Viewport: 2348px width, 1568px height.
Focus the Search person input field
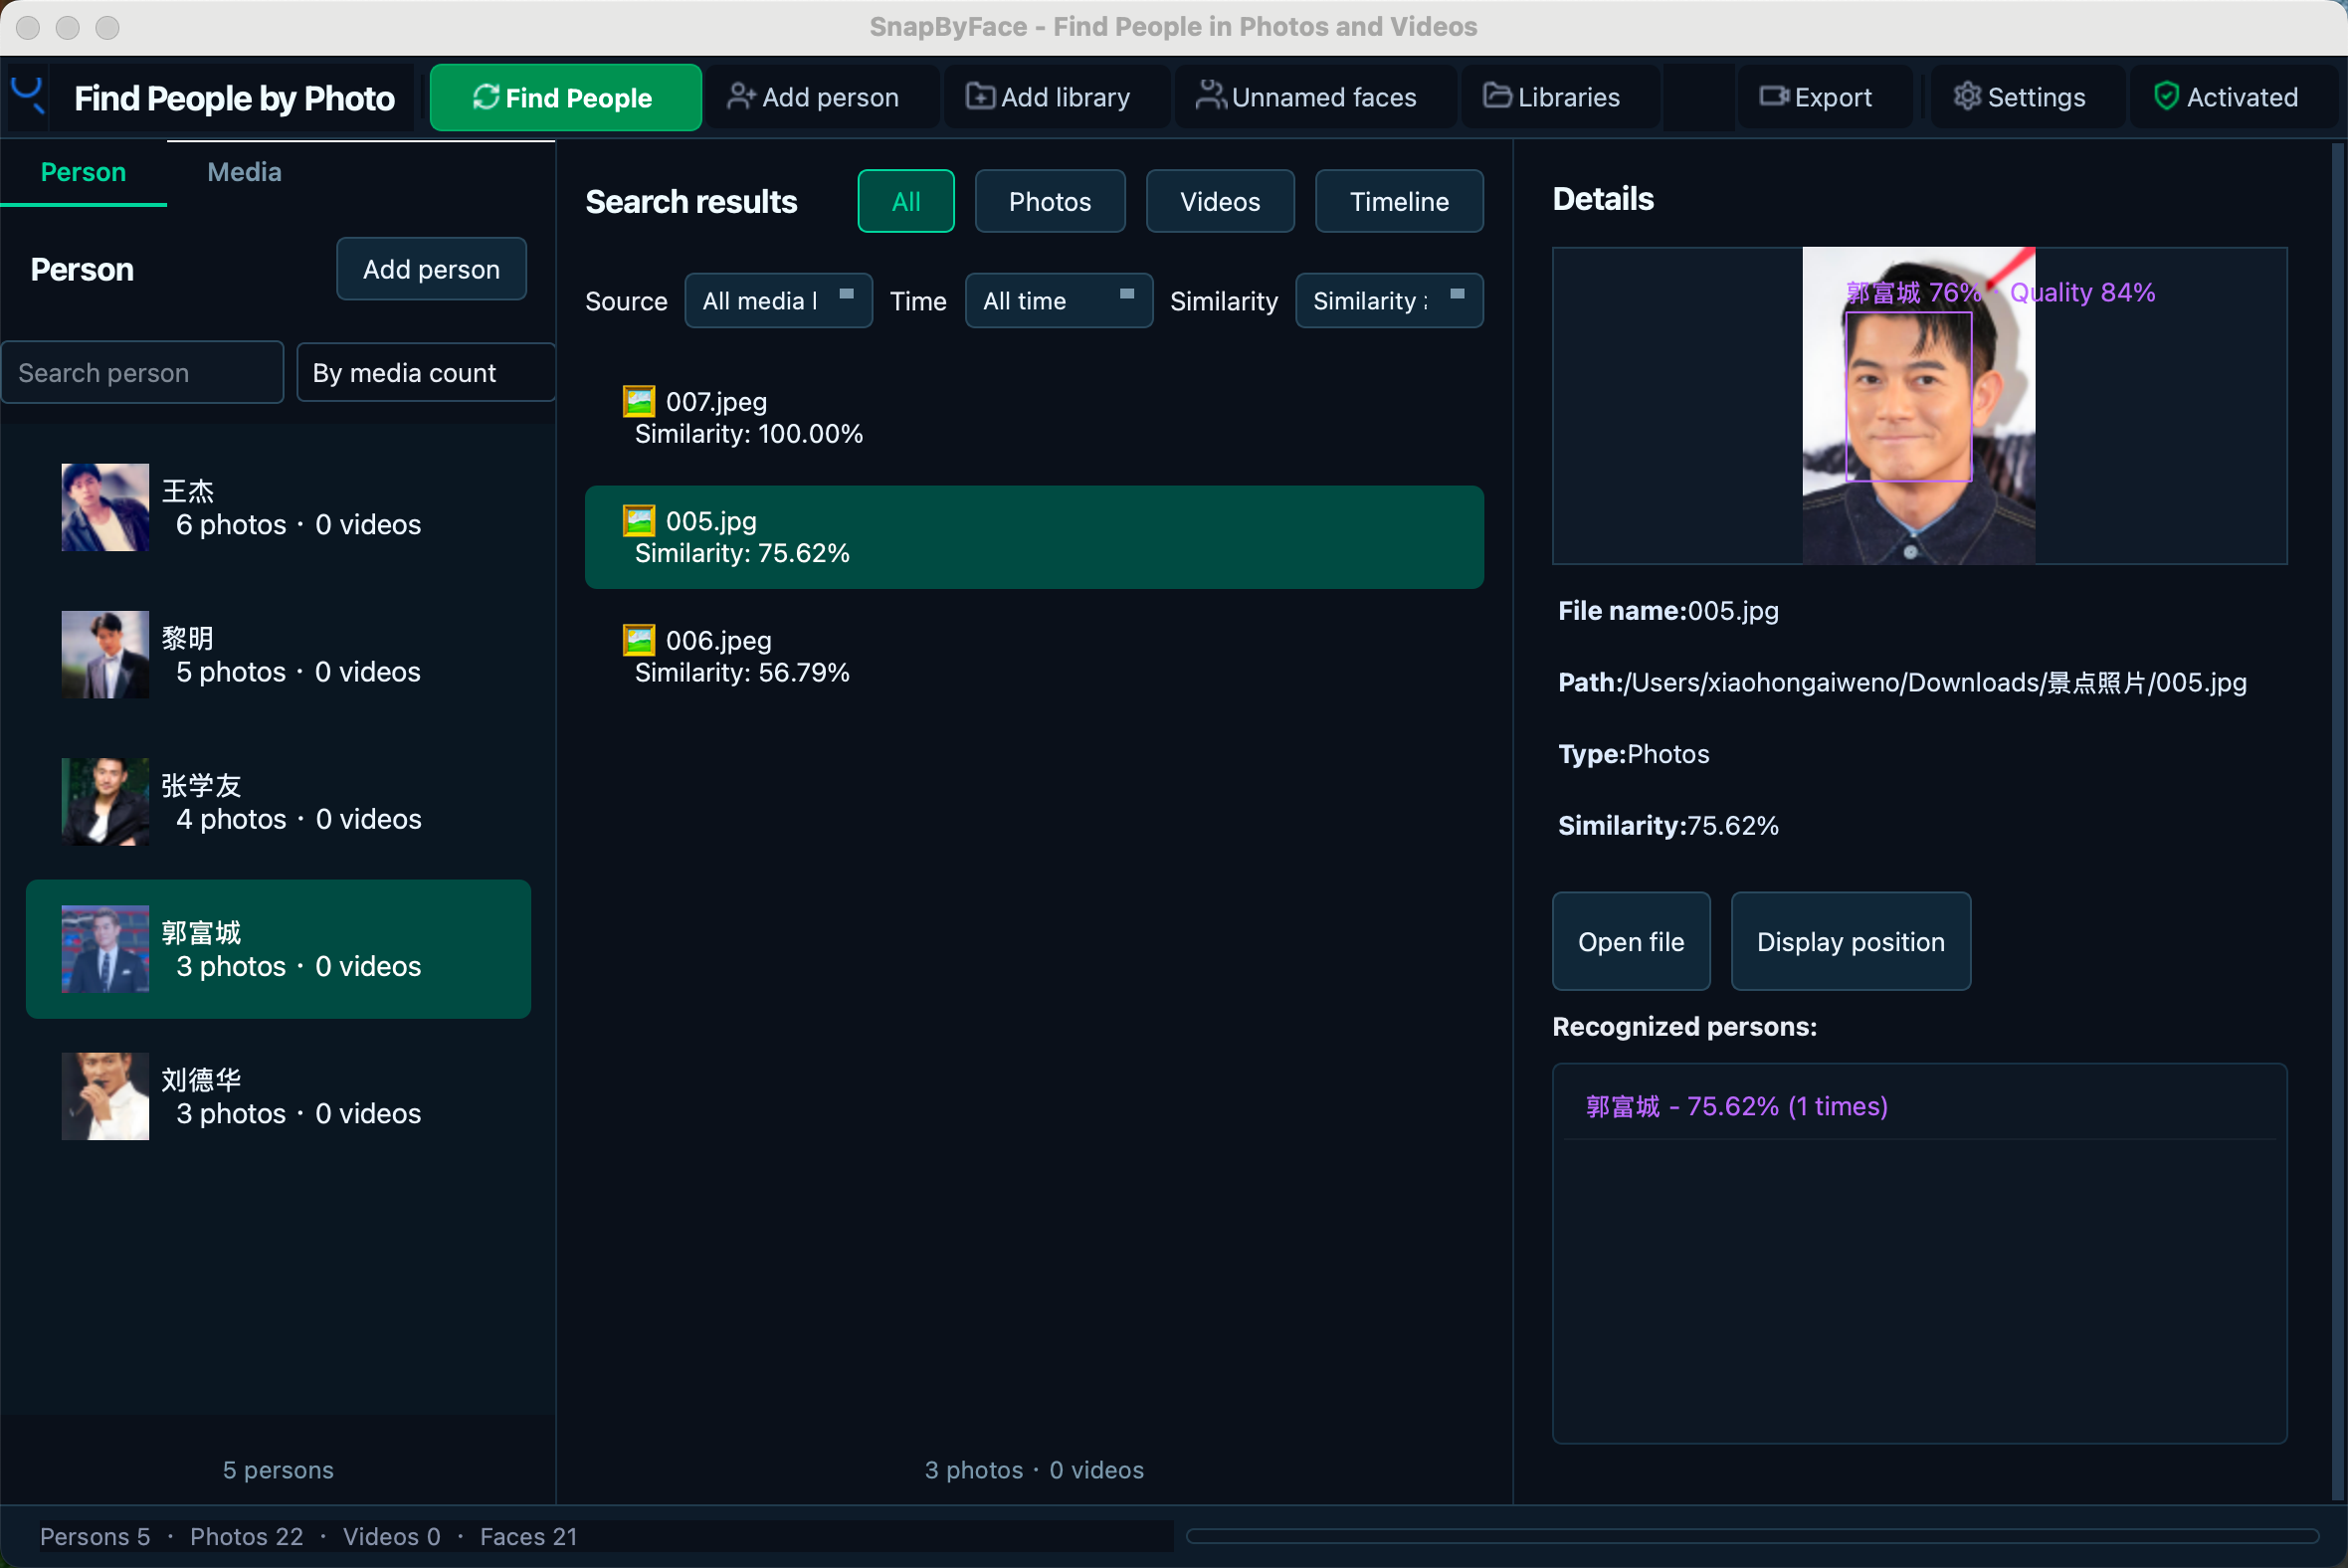(143, 373)
